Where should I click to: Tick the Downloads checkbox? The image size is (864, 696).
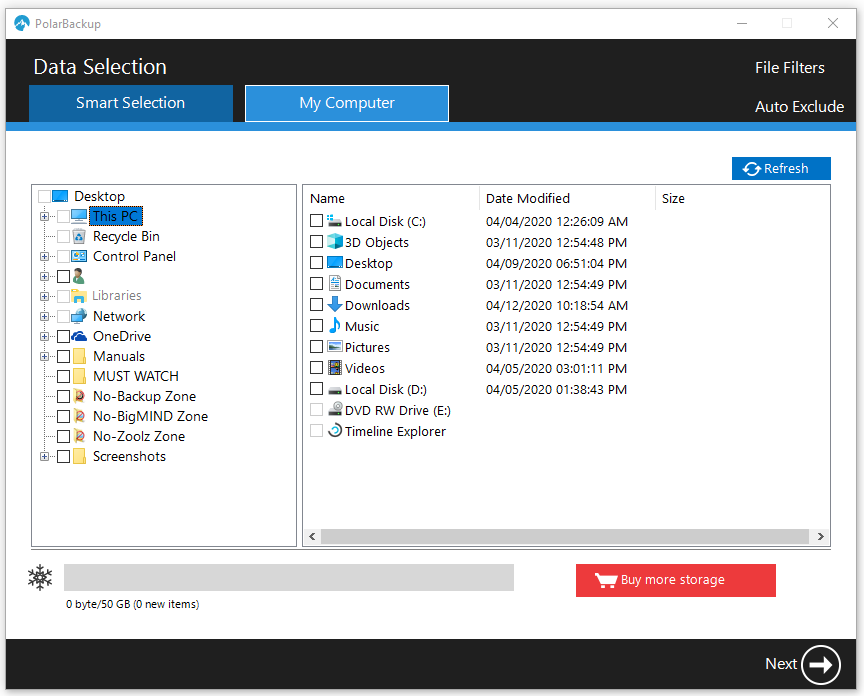[316, 305]
